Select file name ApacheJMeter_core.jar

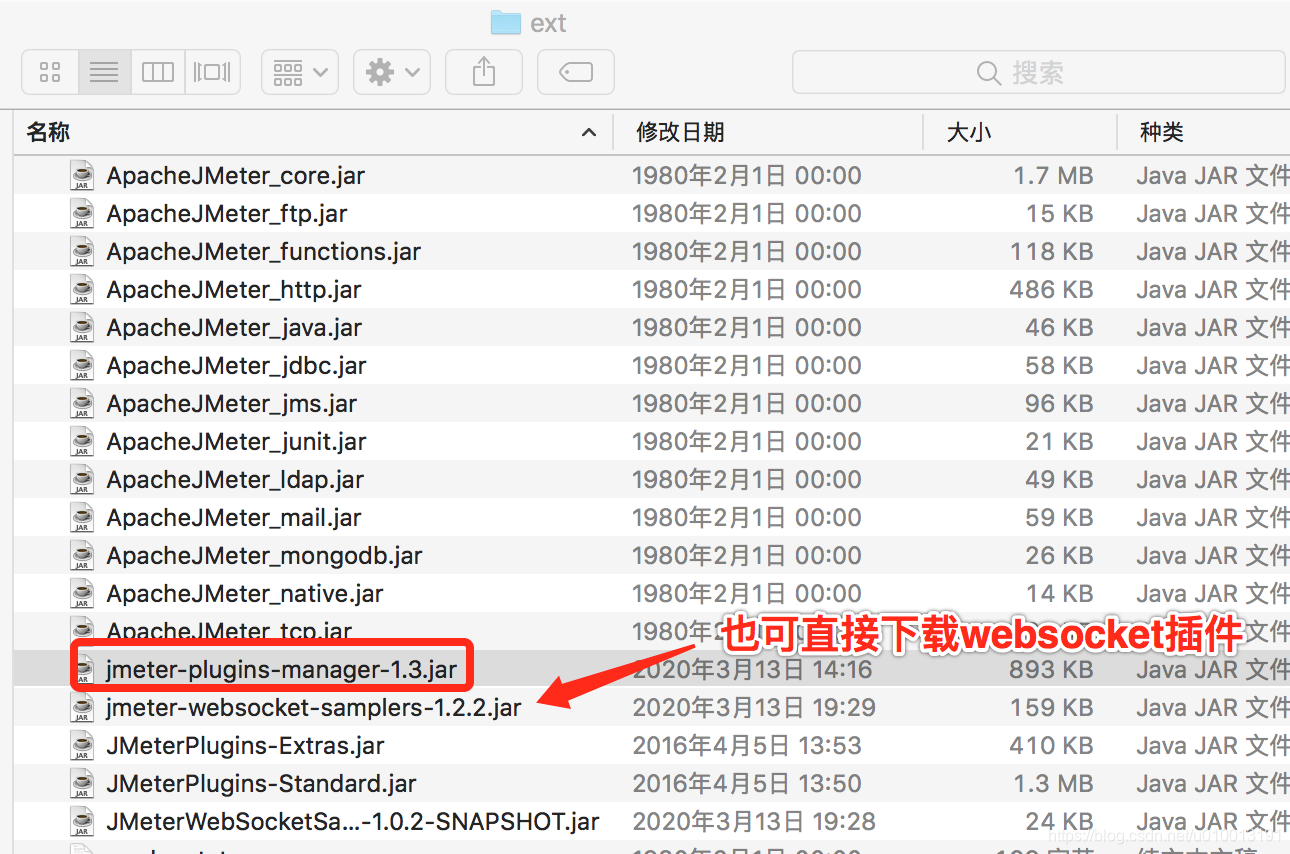click(x=236, y=176)
